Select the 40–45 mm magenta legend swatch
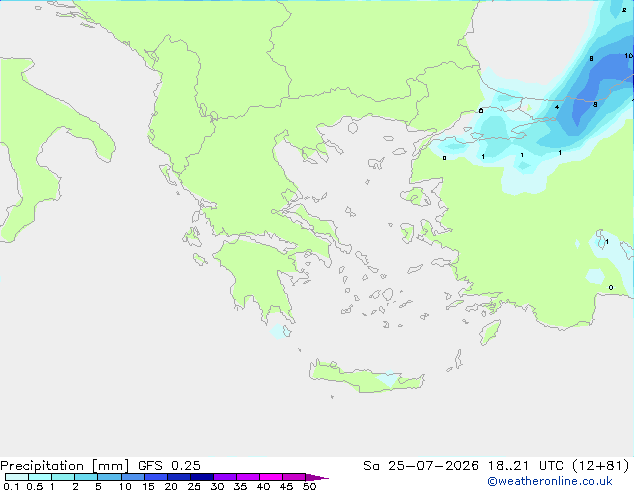This screenshot has width=634, height=490. [x=271, y=477]
